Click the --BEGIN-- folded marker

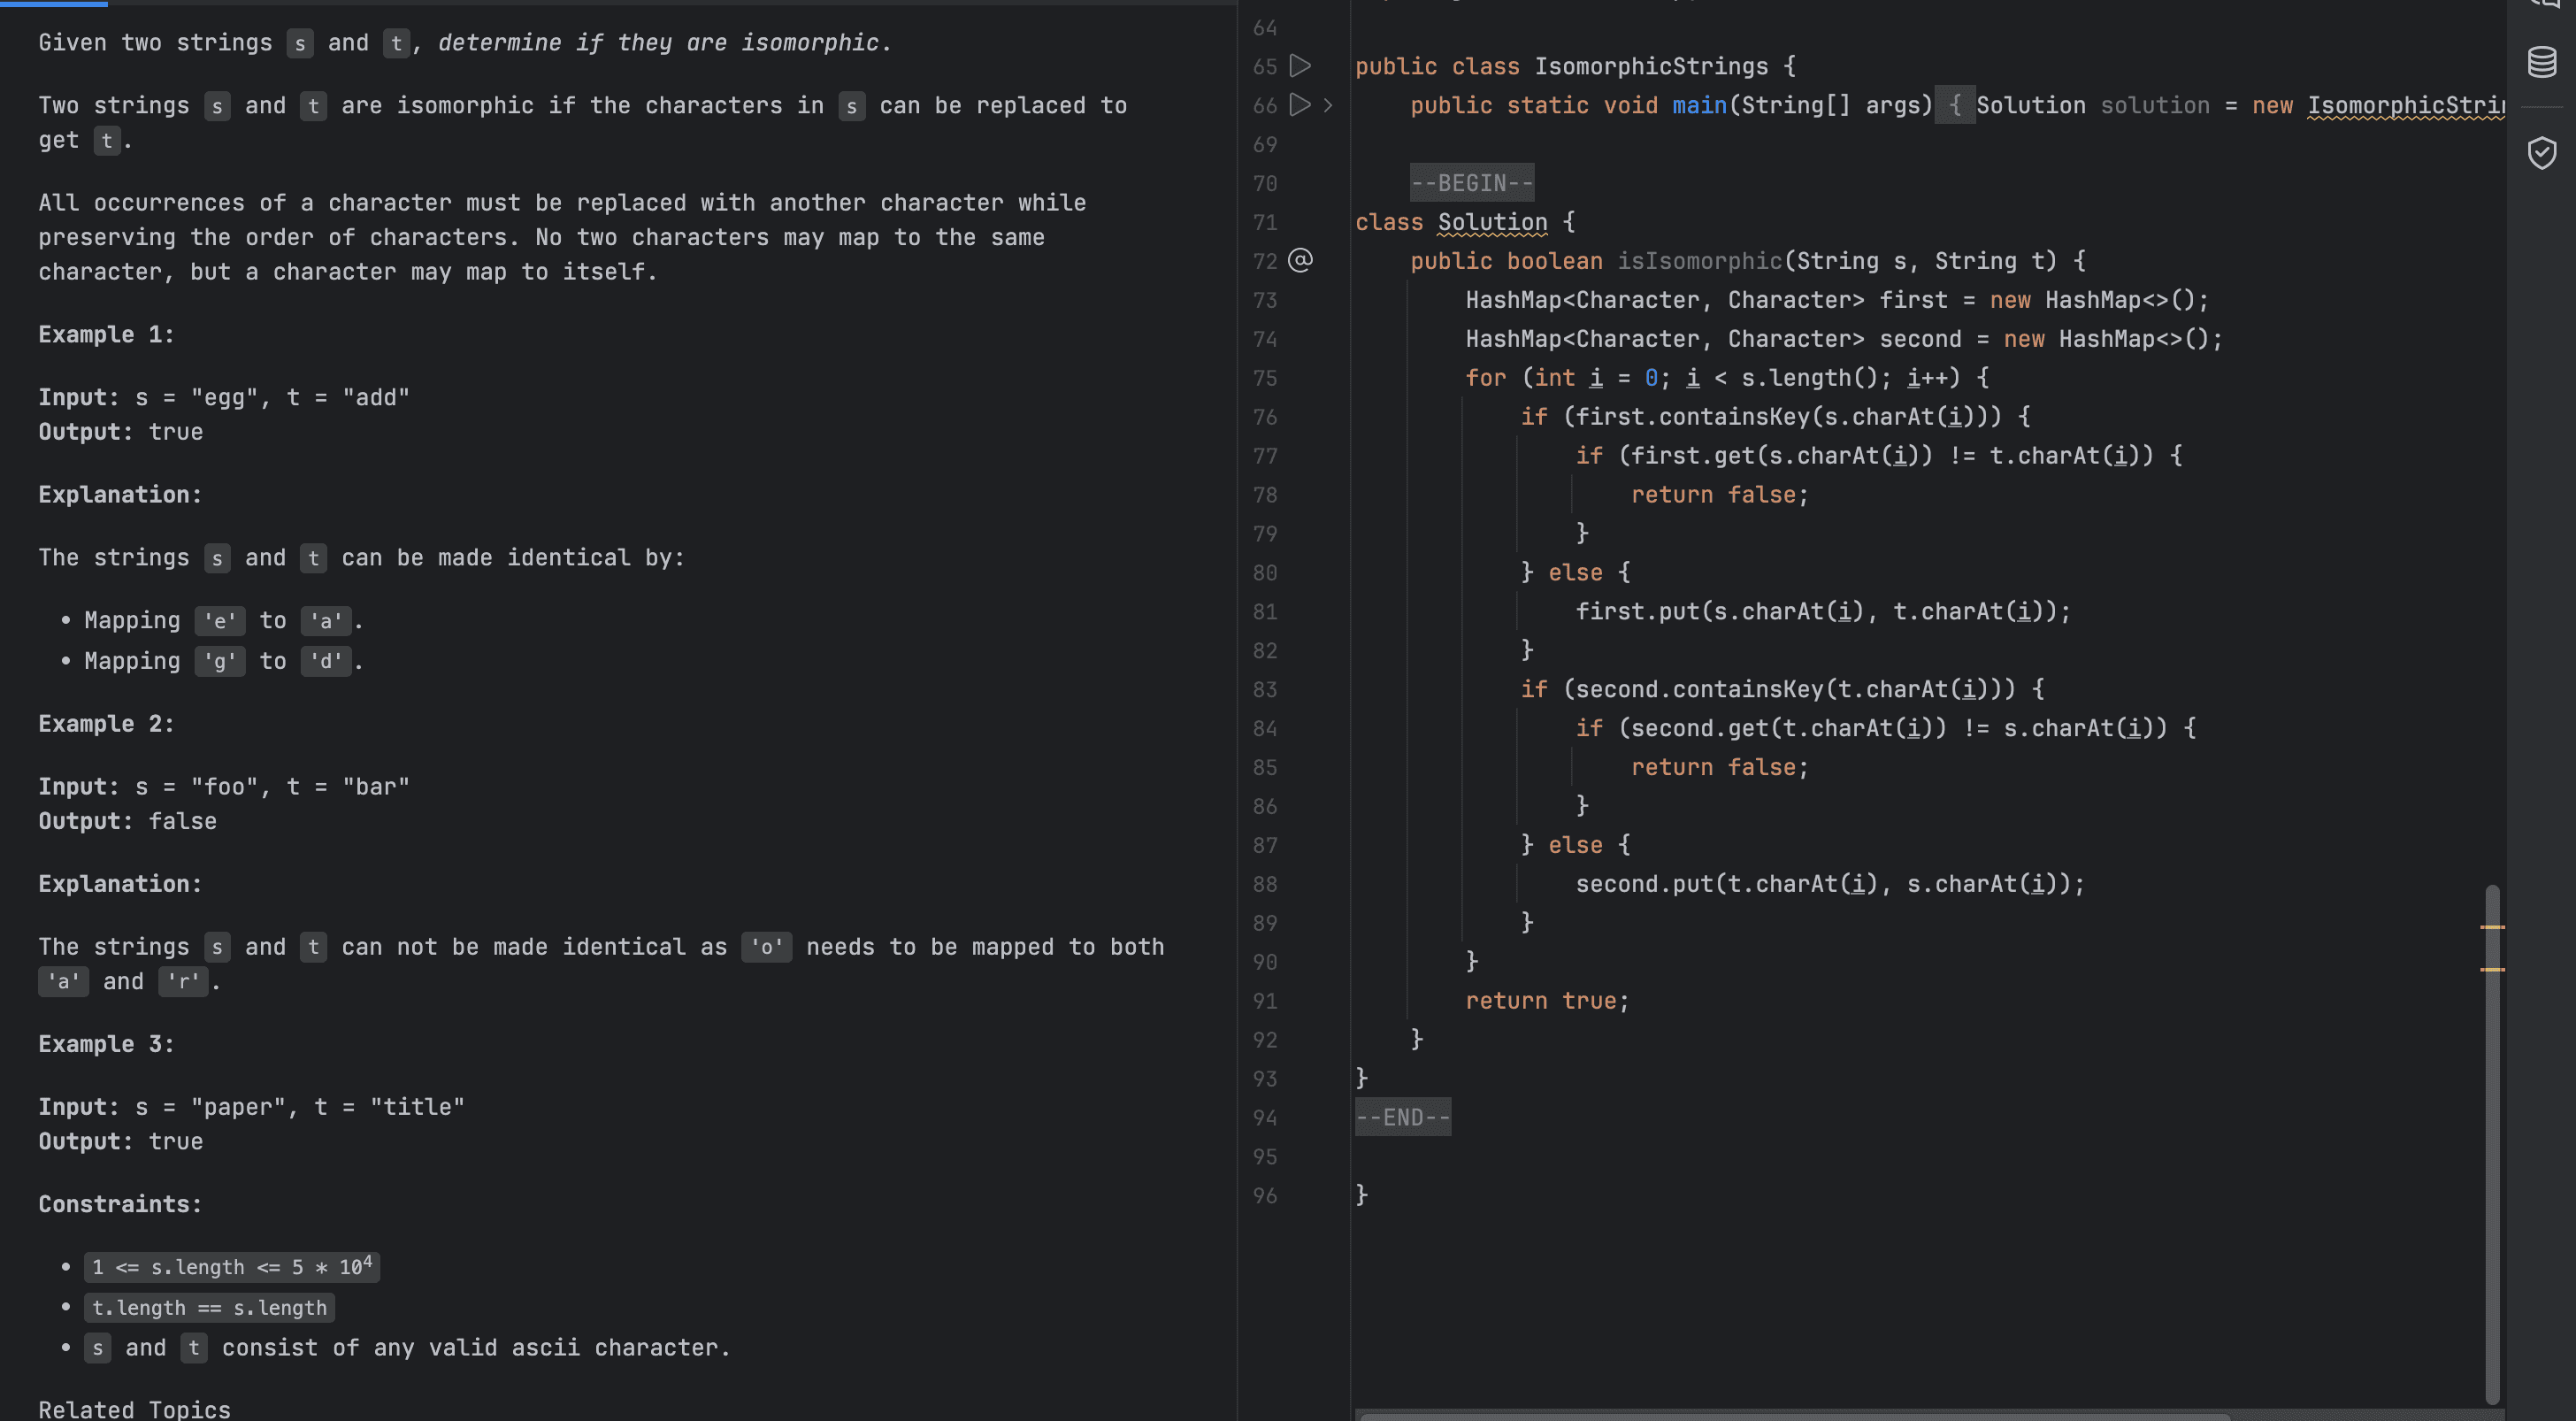click(1471, 183)
